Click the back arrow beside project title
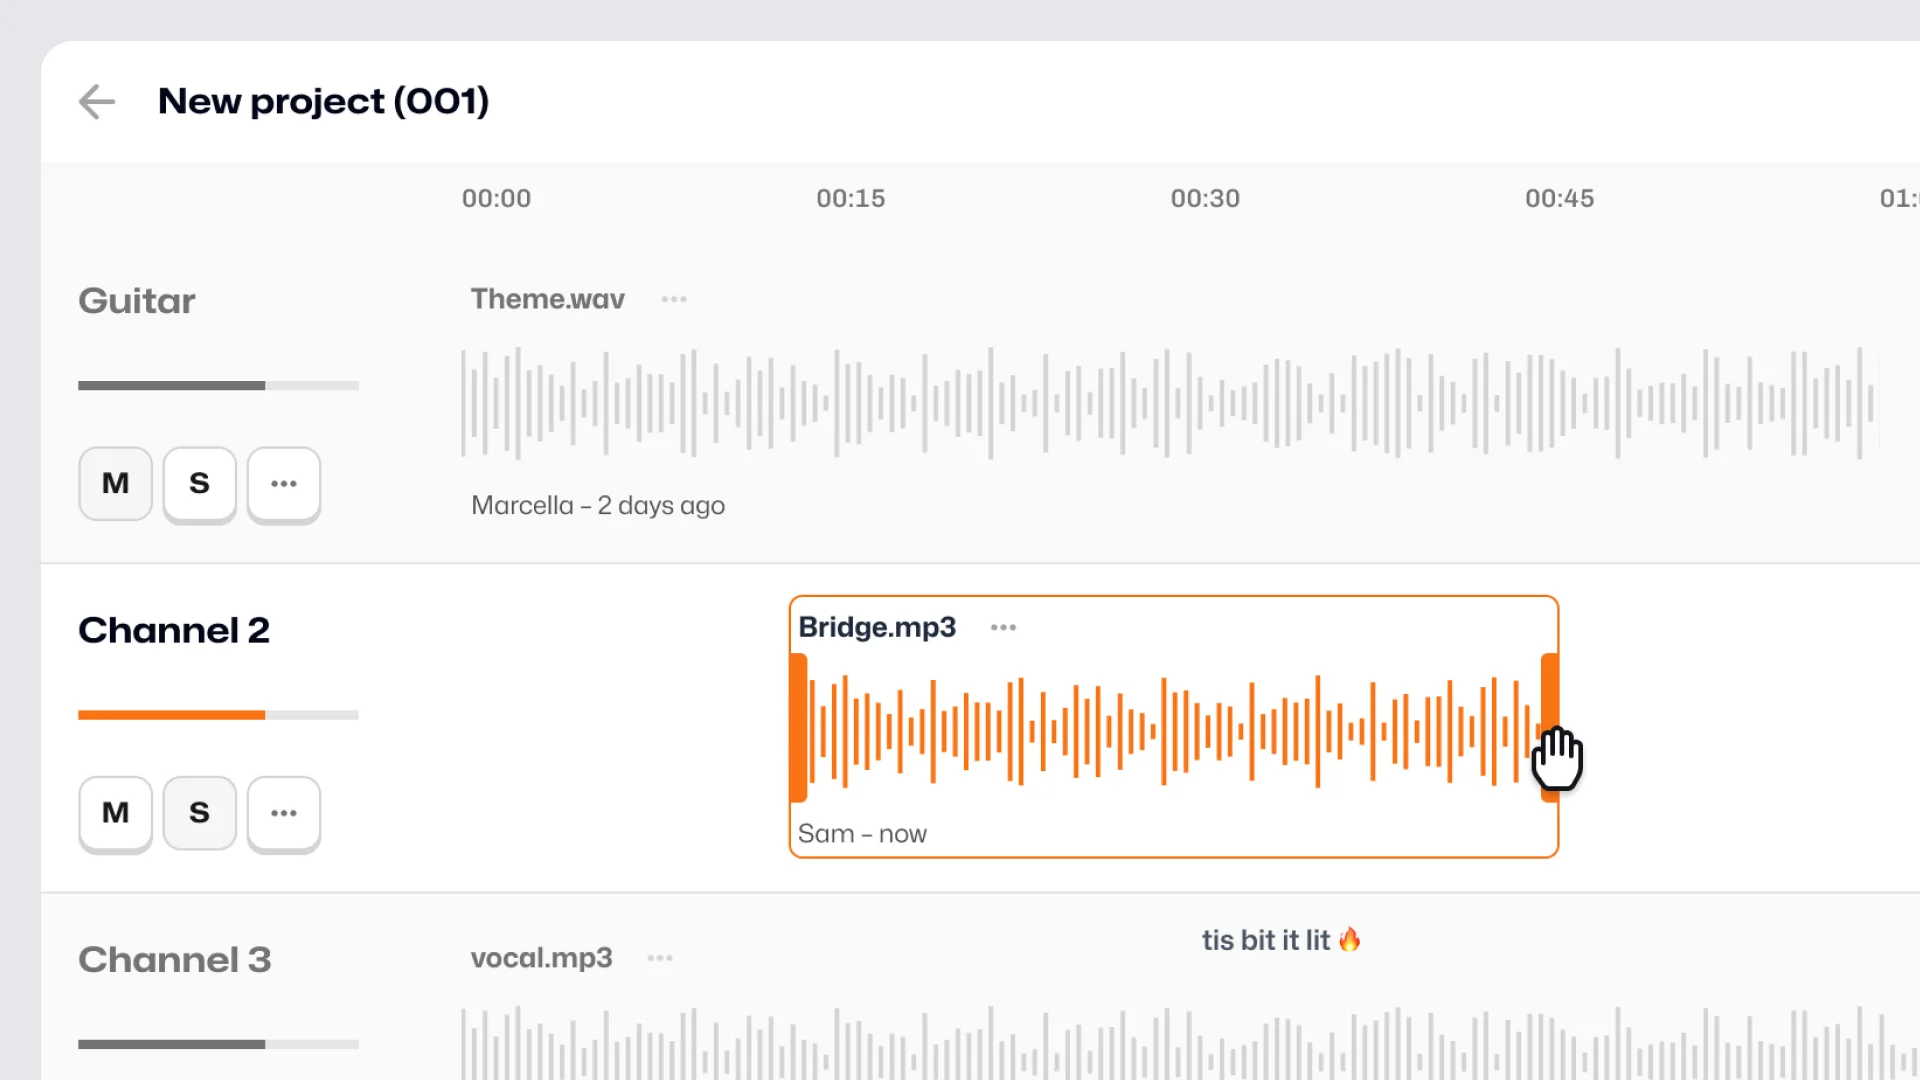 coord(97,101)
